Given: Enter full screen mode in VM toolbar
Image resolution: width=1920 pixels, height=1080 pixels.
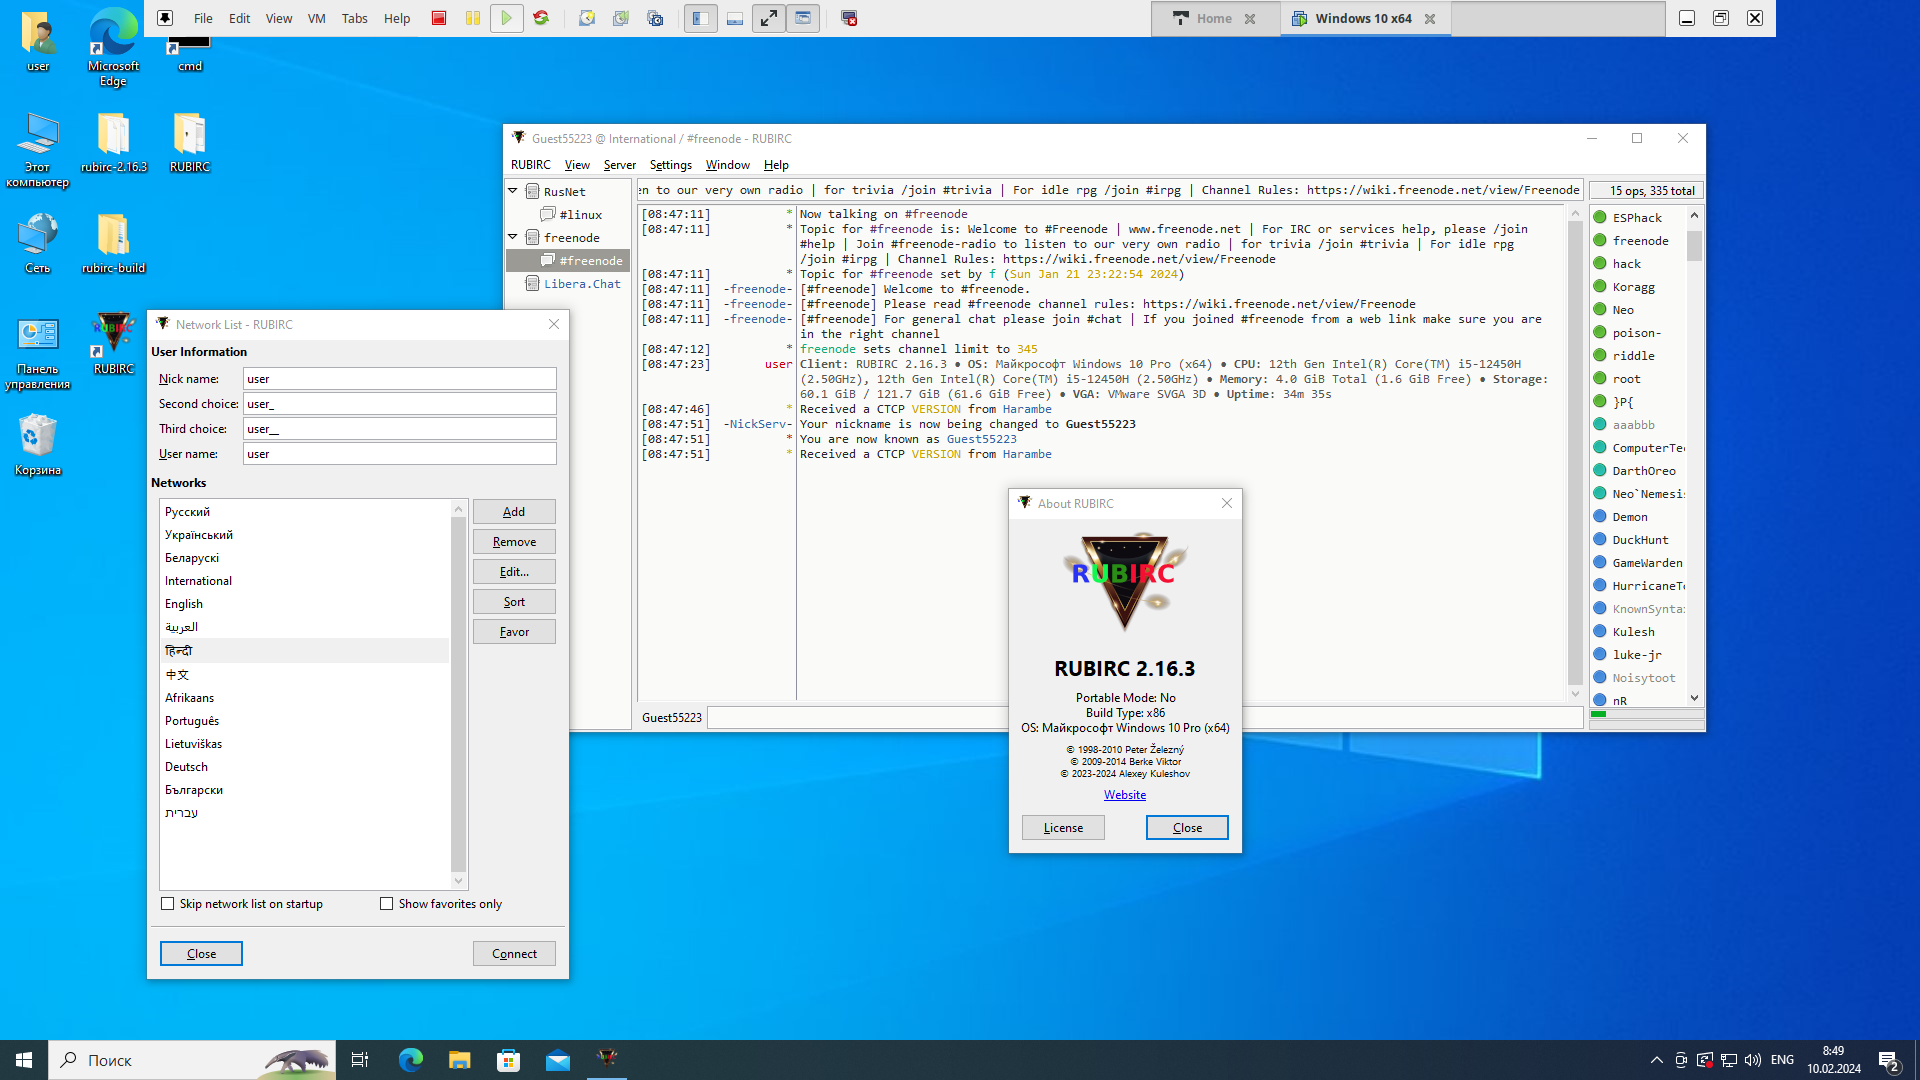Looking at the screenshot, I should [768, 18].
